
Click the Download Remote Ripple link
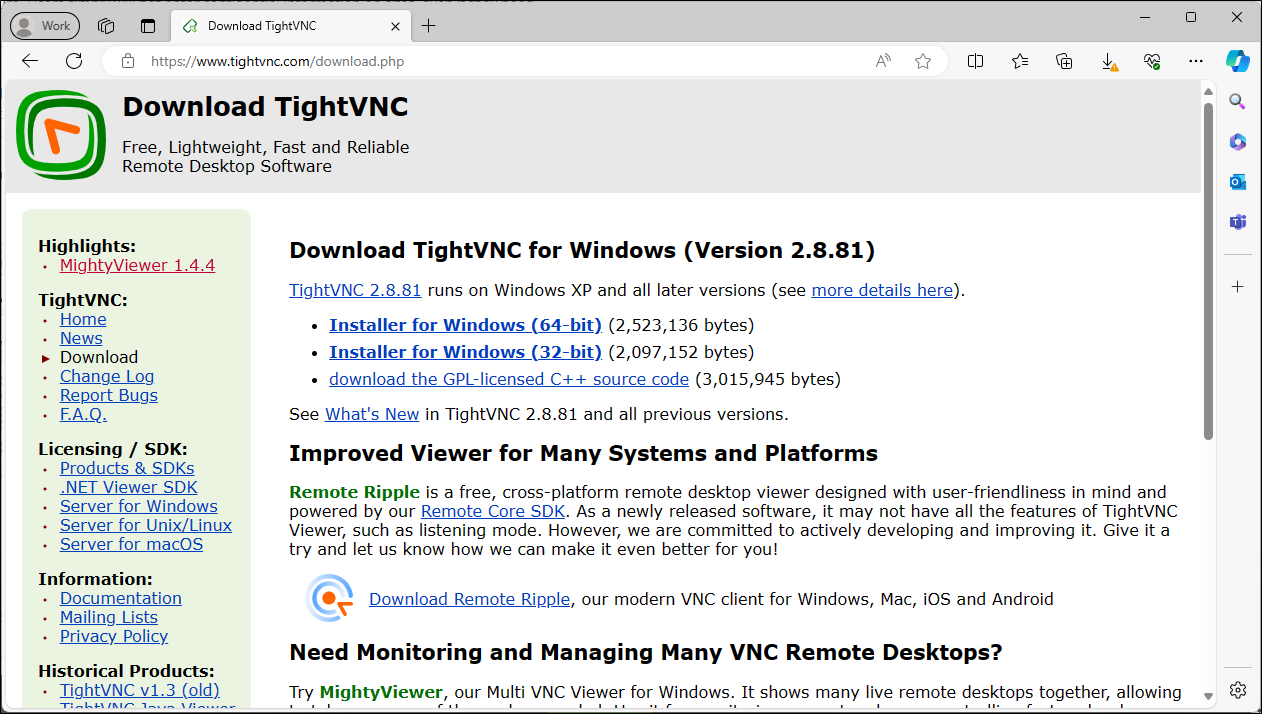[x=469, y=599]
